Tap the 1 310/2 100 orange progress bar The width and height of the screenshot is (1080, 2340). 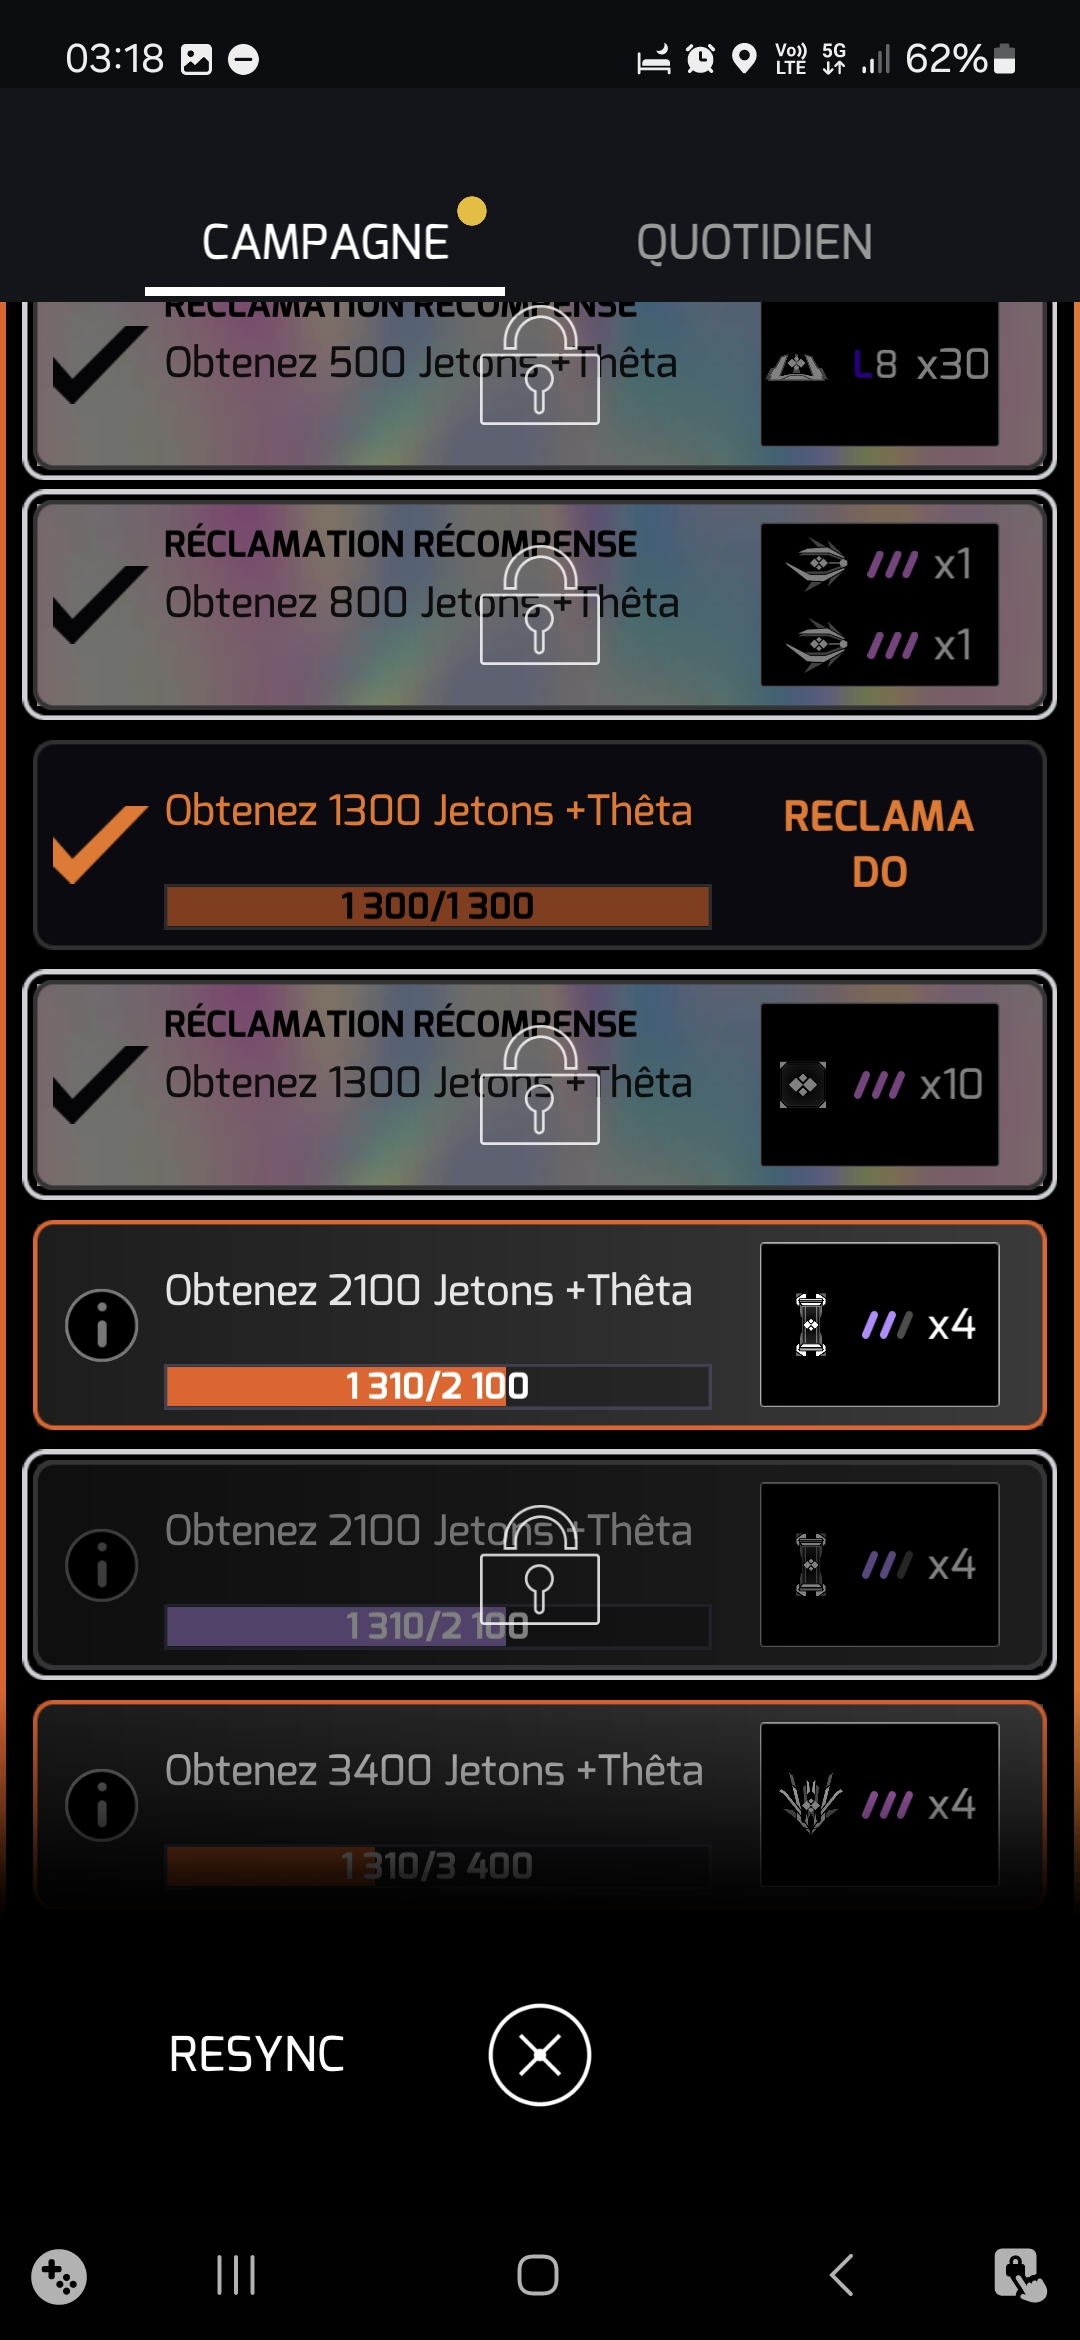(x=437, y=1386)
